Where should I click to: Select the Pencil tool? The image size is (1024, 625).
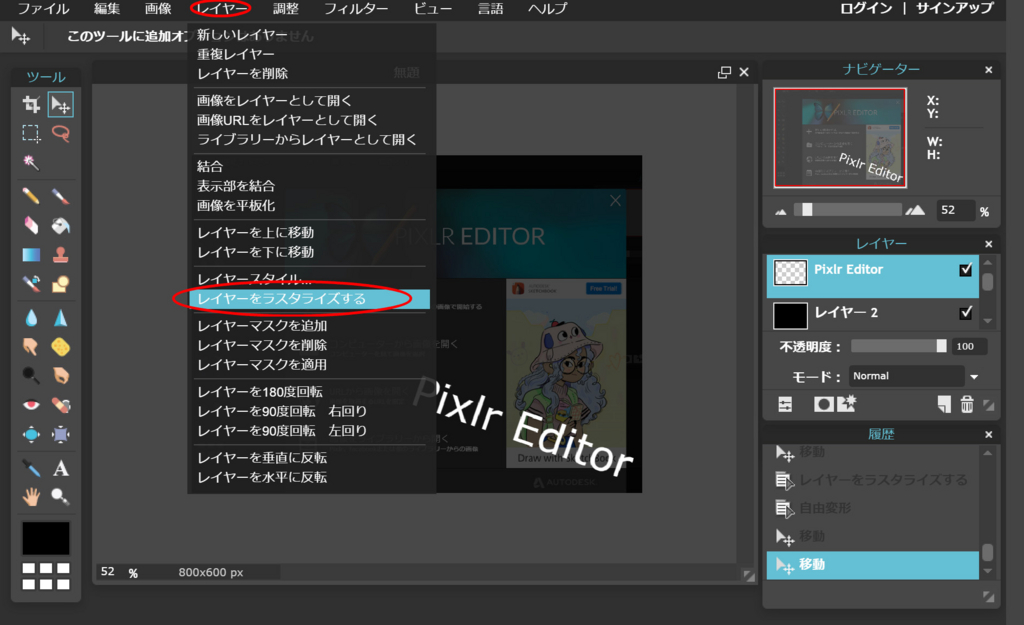coord(31,196)
